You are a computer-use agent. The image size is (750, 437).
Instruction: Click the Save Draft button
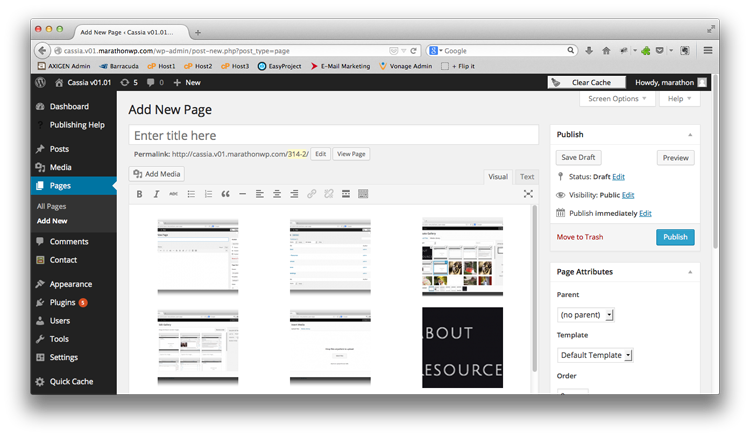point(578,158)
